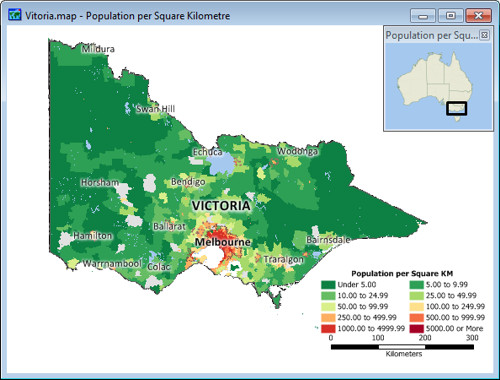Minimize the Vitoria.map window
The width and height of the screenshot is (500, 380).
click(x=423, y=16)
